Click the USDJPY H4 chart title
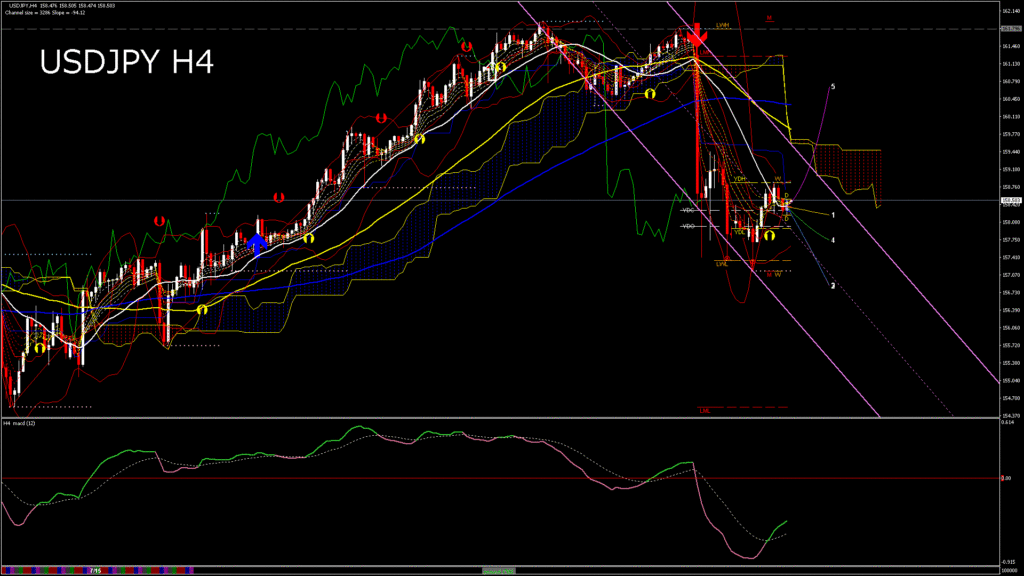This screenshot has width=1024, height=576. tap(126, 62)
